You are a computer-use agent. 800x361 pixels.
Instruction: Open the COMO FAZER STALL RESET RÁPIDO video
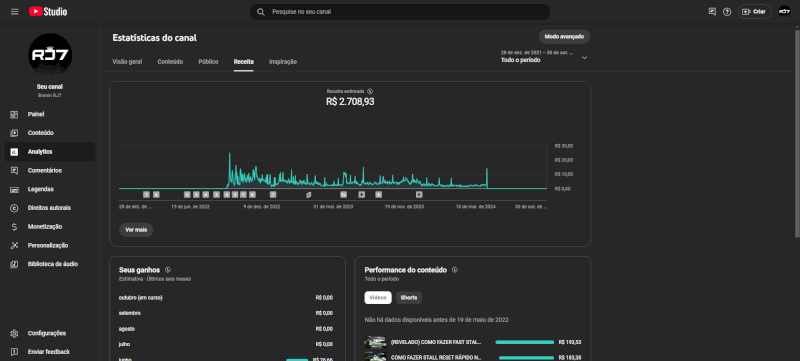436,357
